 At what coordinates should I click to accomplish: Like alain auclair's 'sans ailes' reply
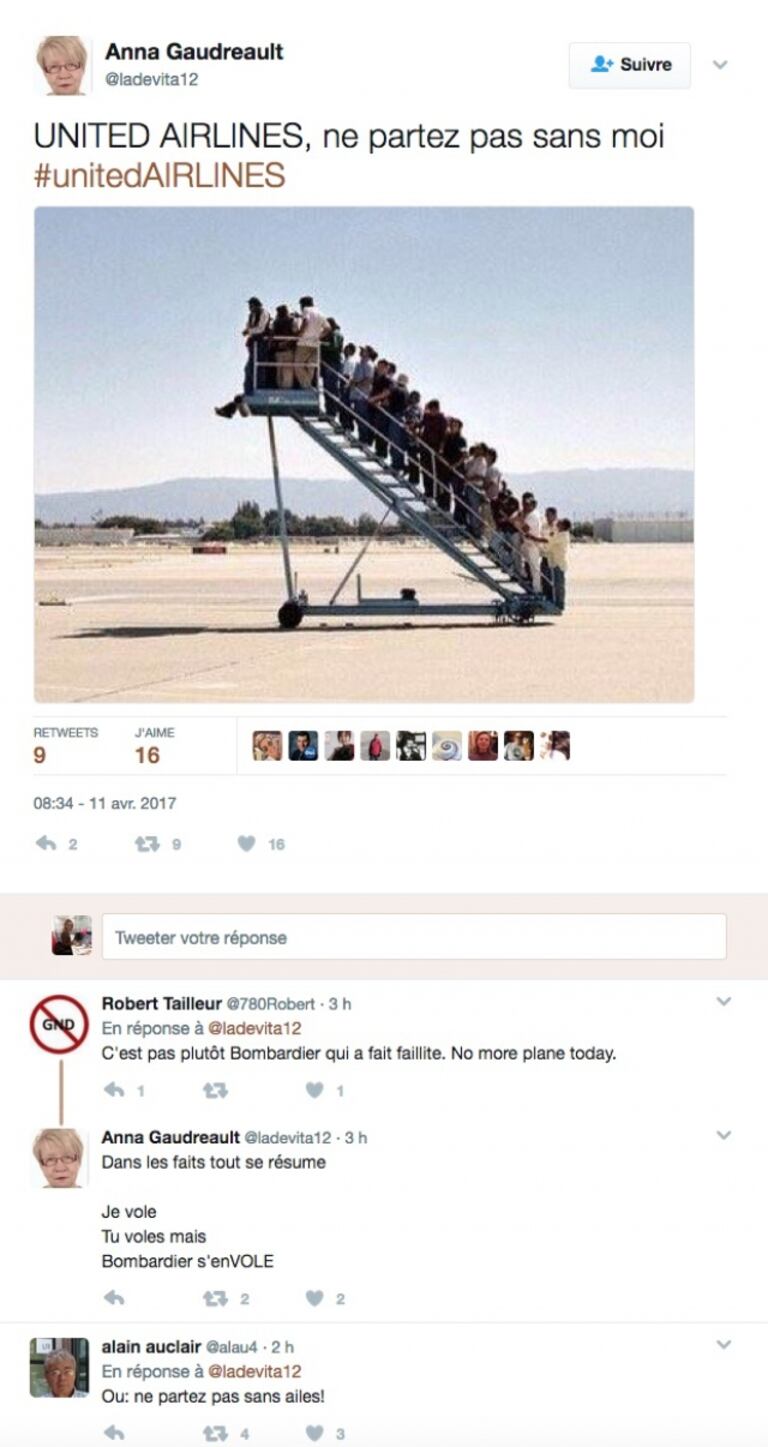314,1433
